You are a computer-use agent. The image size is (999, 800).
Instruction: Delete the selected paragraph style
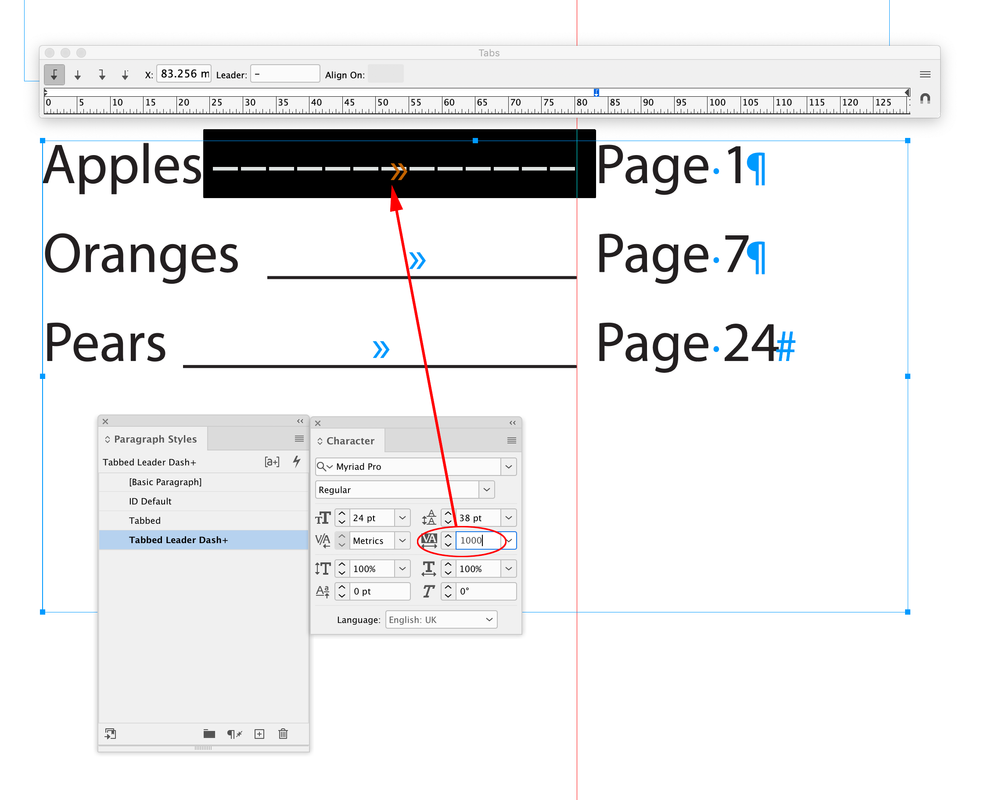pos(283,734)
